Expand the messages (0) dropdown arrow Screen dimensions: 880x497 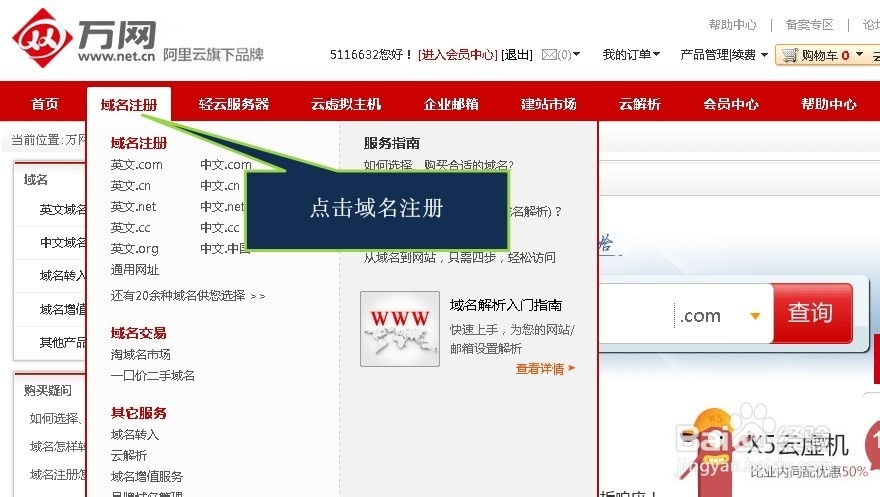(x=576, y=54)
